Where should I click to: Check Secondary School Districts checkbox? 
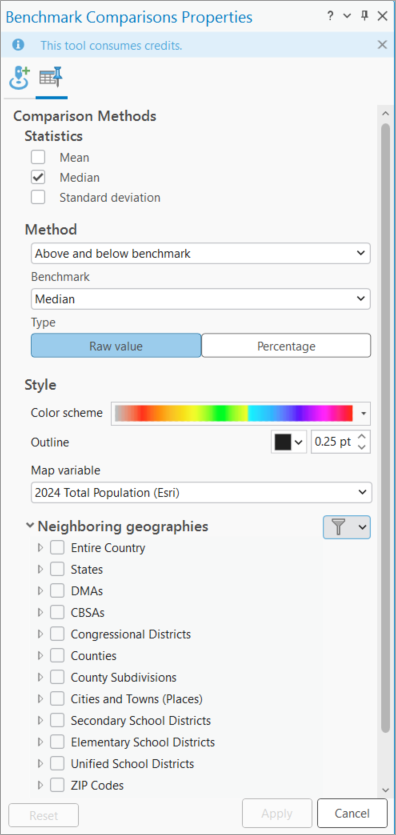[57, 721]
